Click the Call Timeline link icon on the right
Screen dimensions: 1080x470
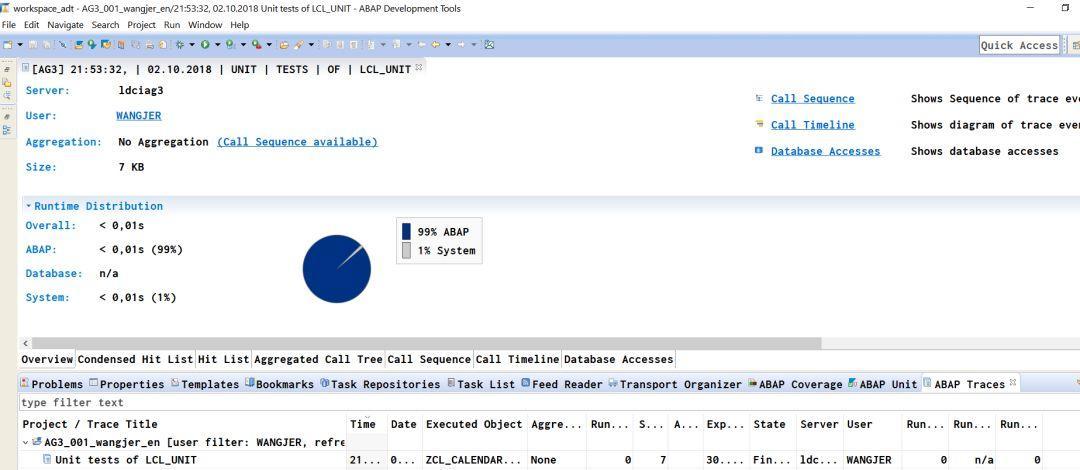759,124
